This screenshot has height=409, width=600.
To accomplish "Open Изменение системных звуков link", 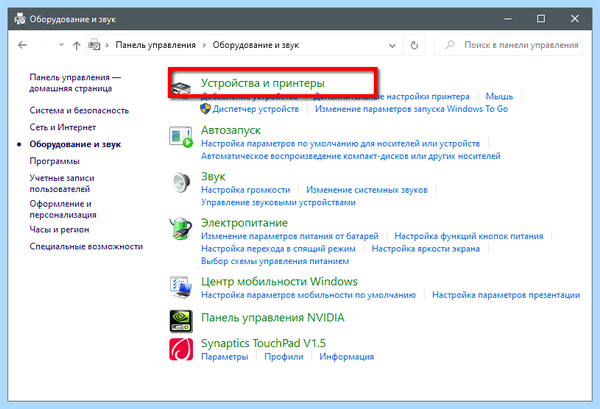I will click(x=367, y=190).
